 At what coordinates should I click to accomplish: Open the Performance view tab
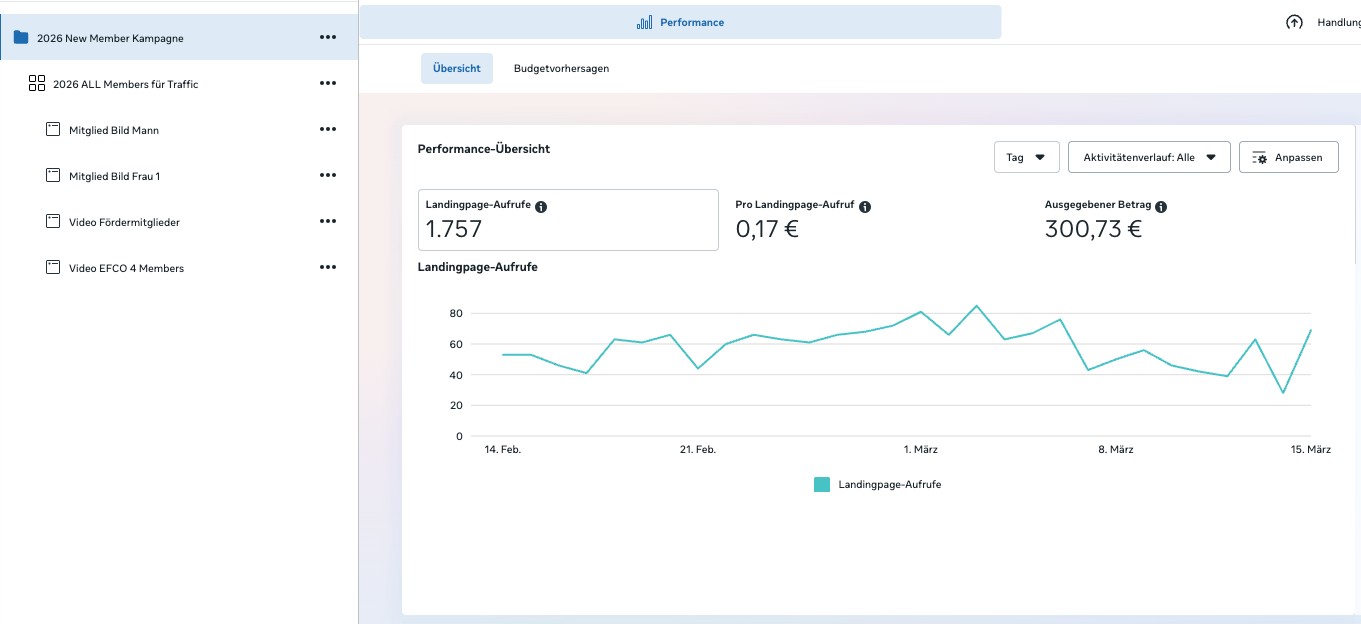click(x=680, y=22)
